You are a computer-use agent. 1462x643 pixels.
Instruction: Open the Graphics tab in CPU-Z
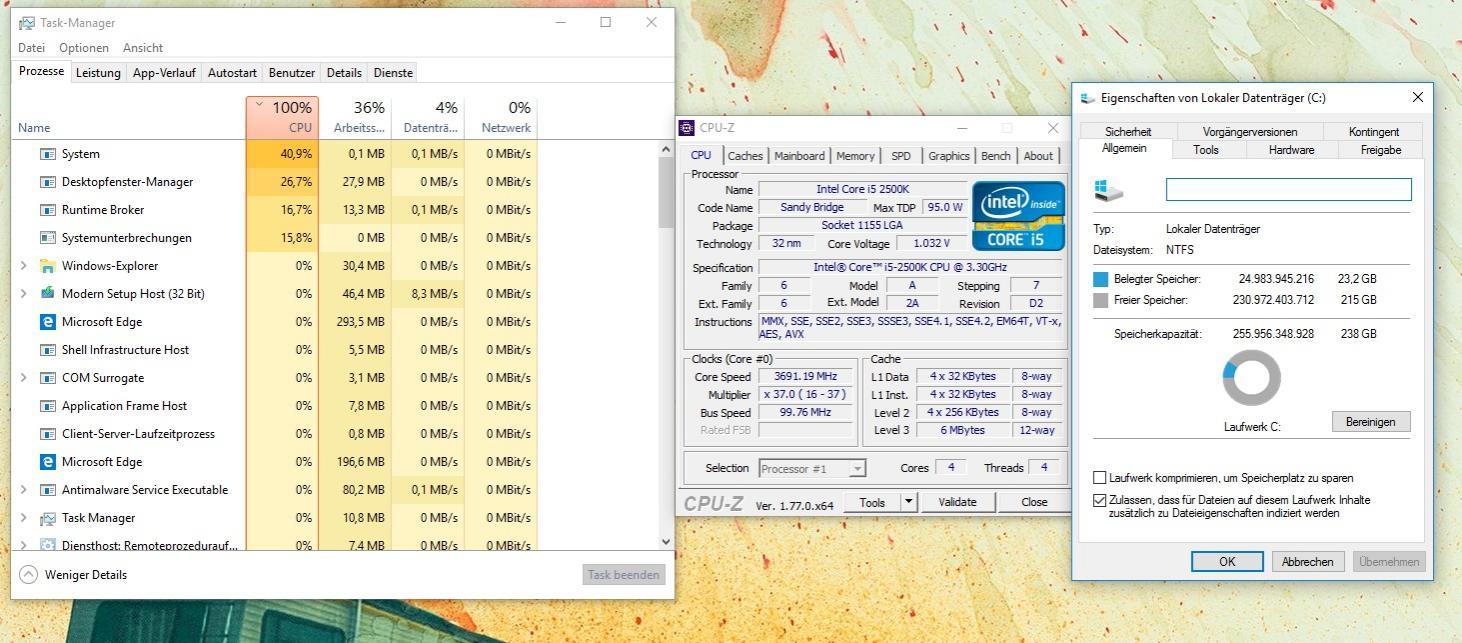tap(949, 156)
